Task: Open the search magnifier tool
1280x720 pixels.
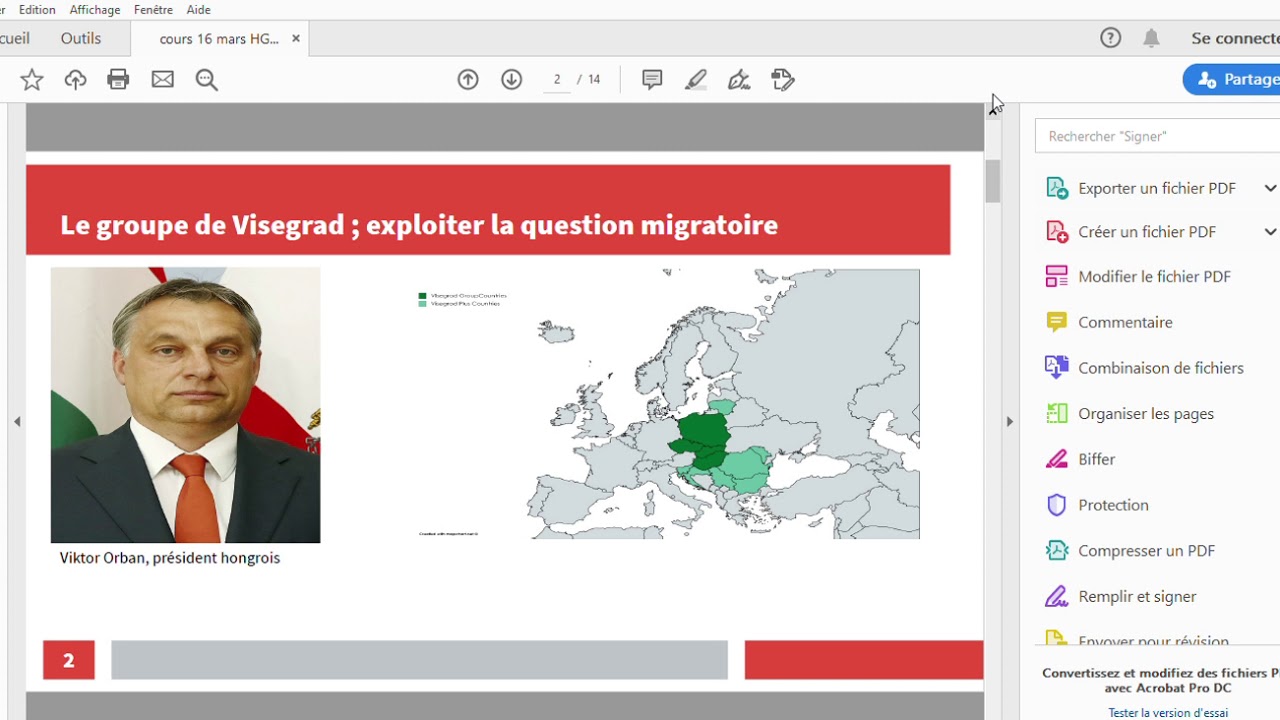Action: coord(206,80)
